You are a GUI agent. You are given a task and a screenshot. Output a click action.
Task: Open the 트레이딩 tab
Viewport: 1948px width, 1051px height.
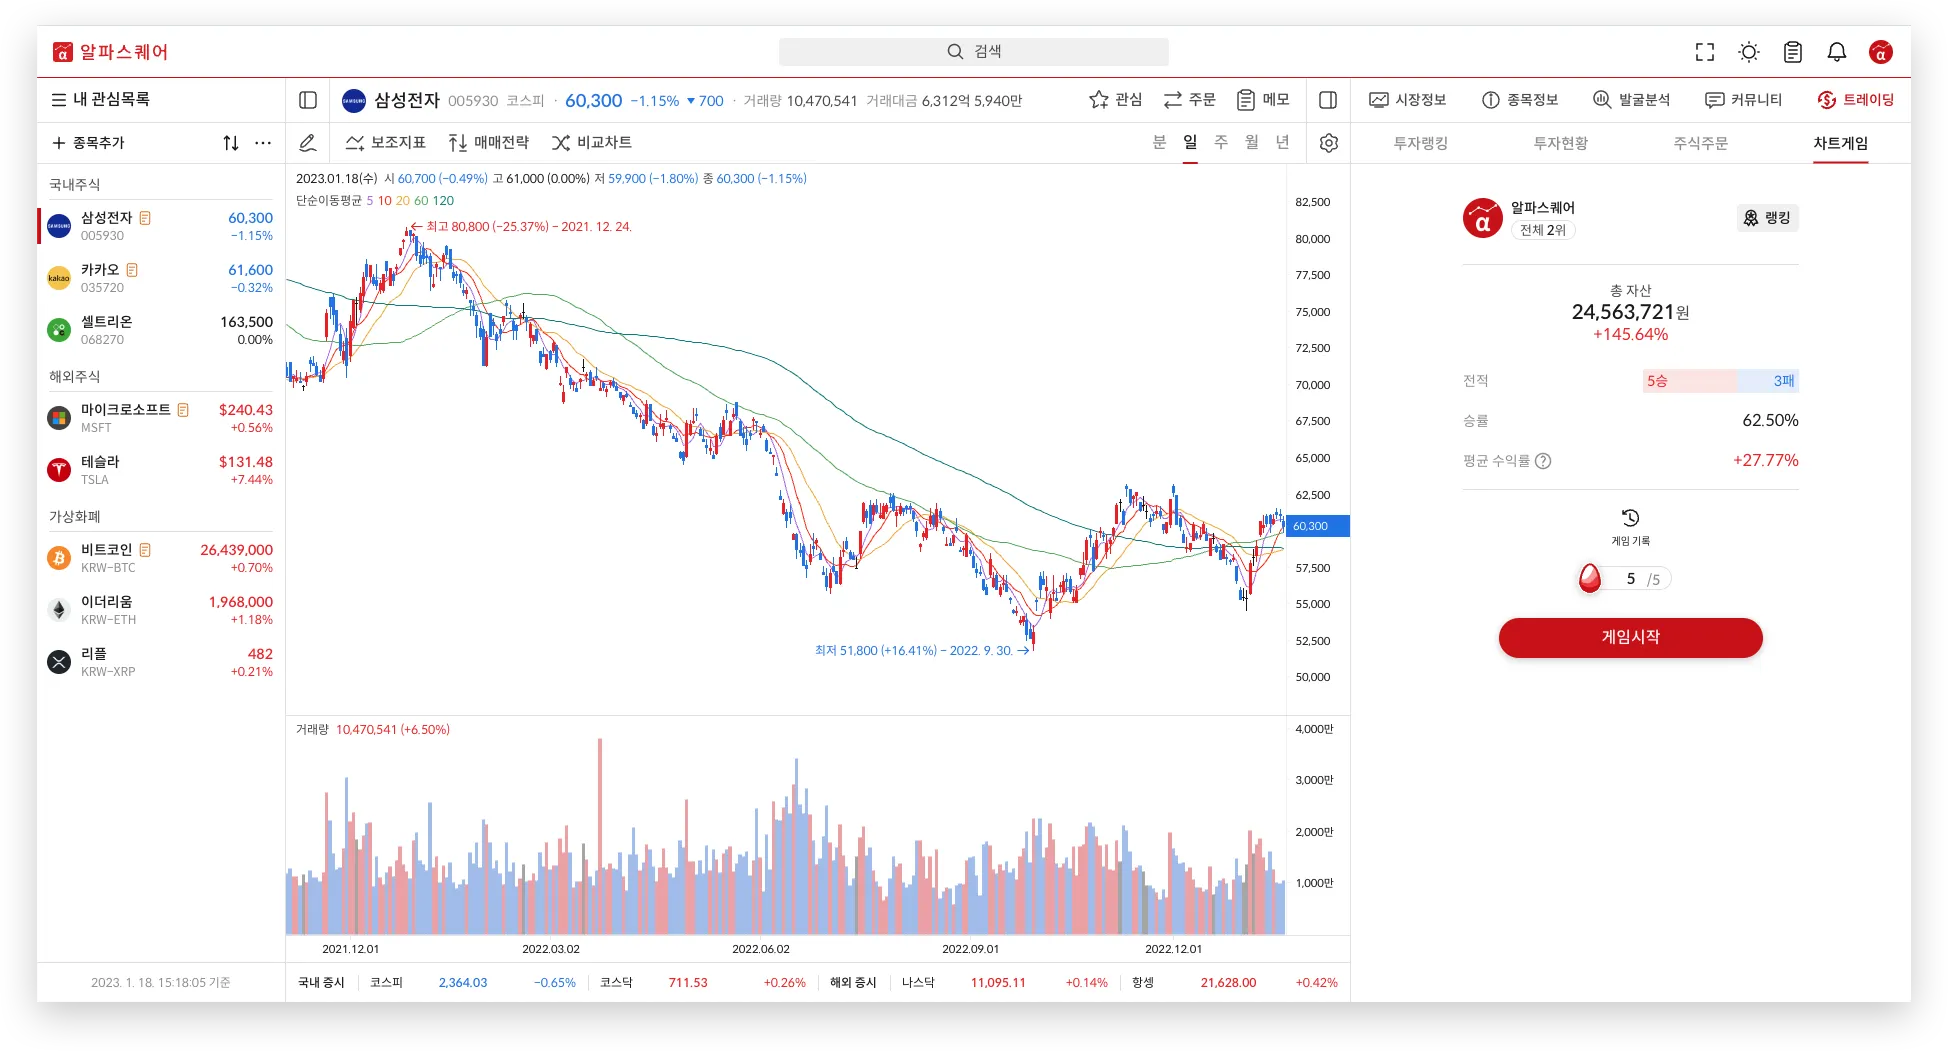click(1856, 100)
